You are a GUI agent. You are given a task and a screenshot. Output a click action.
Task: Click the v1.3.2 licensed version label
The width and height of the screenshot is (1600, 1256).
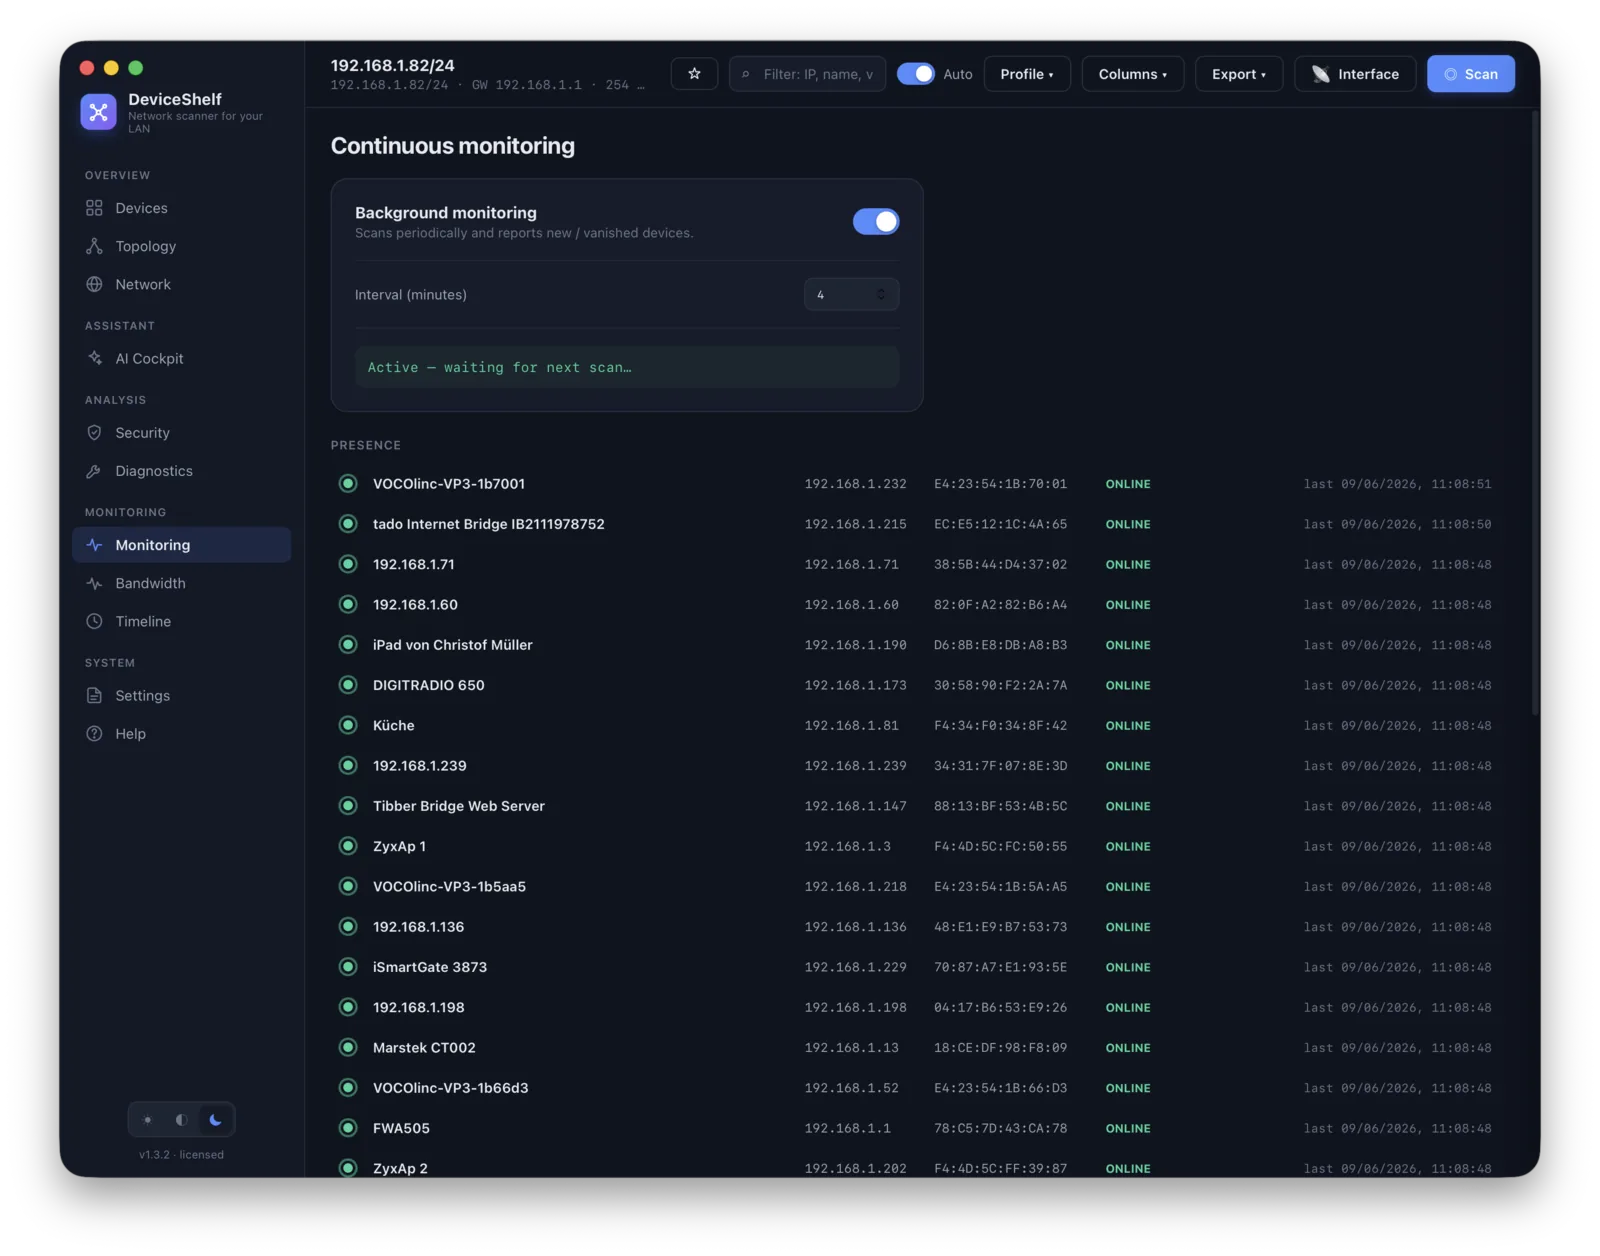pyautogui.click(x=181, y=1155)
